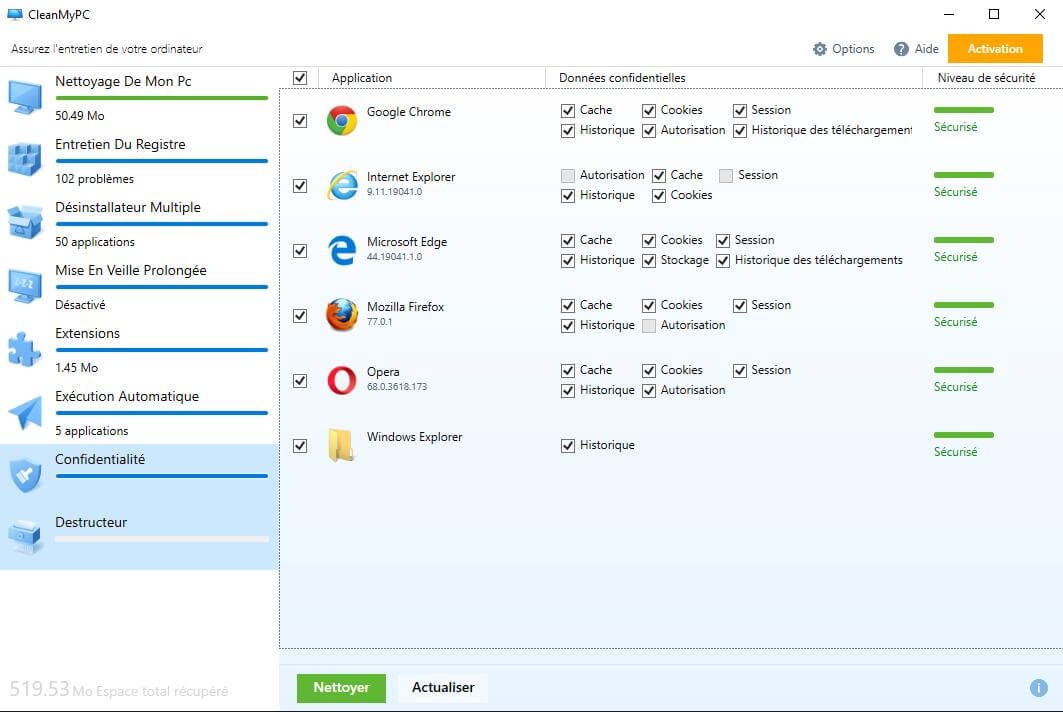Click the Actualiser button
Screen dimensions: 1063x712
[x=443, y=688]
